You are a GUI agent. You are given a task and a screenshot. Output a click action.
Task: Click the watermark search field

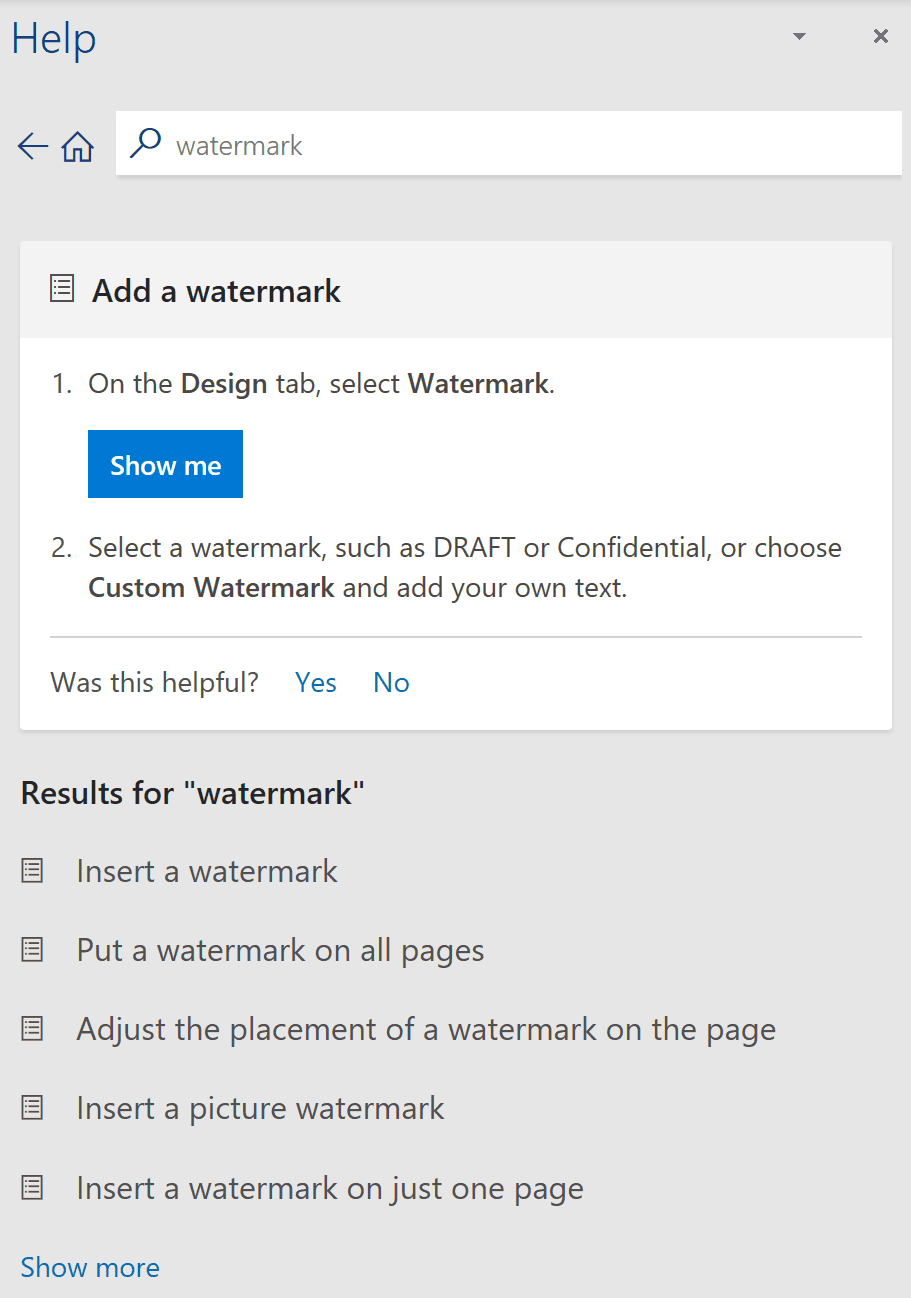click(x=520, y=146)
